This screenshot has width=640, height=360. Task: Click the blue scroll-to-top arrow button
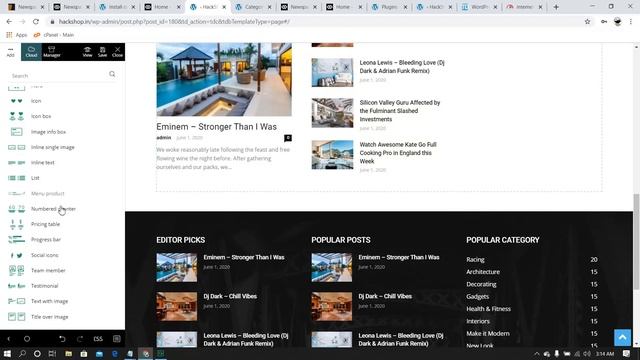(x=622, y=338)
